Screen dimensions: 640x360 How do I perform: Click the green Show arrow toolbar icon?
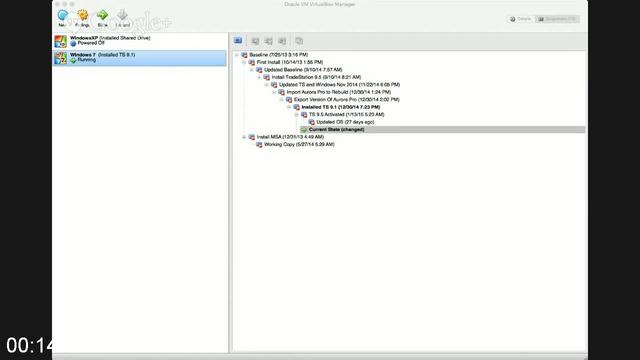pos(102,16)
